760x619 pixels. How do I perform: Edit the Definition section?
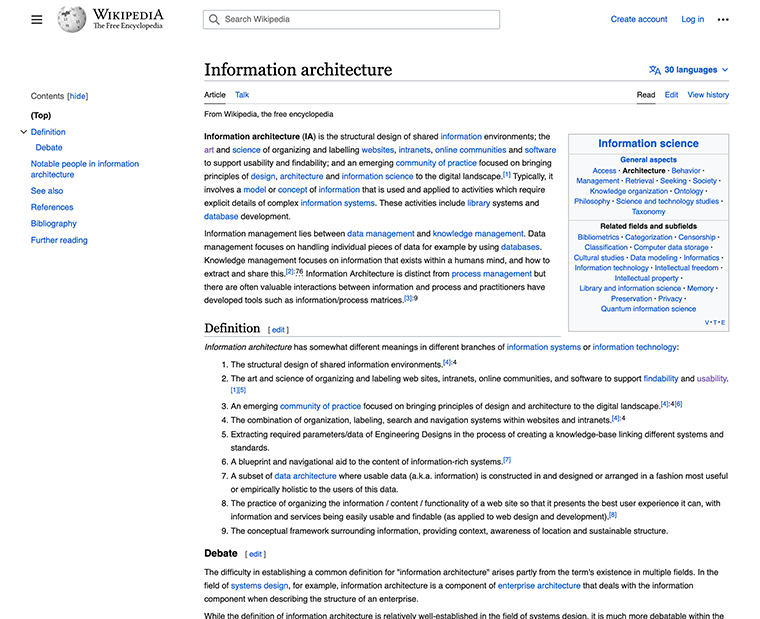coord(278,330)
